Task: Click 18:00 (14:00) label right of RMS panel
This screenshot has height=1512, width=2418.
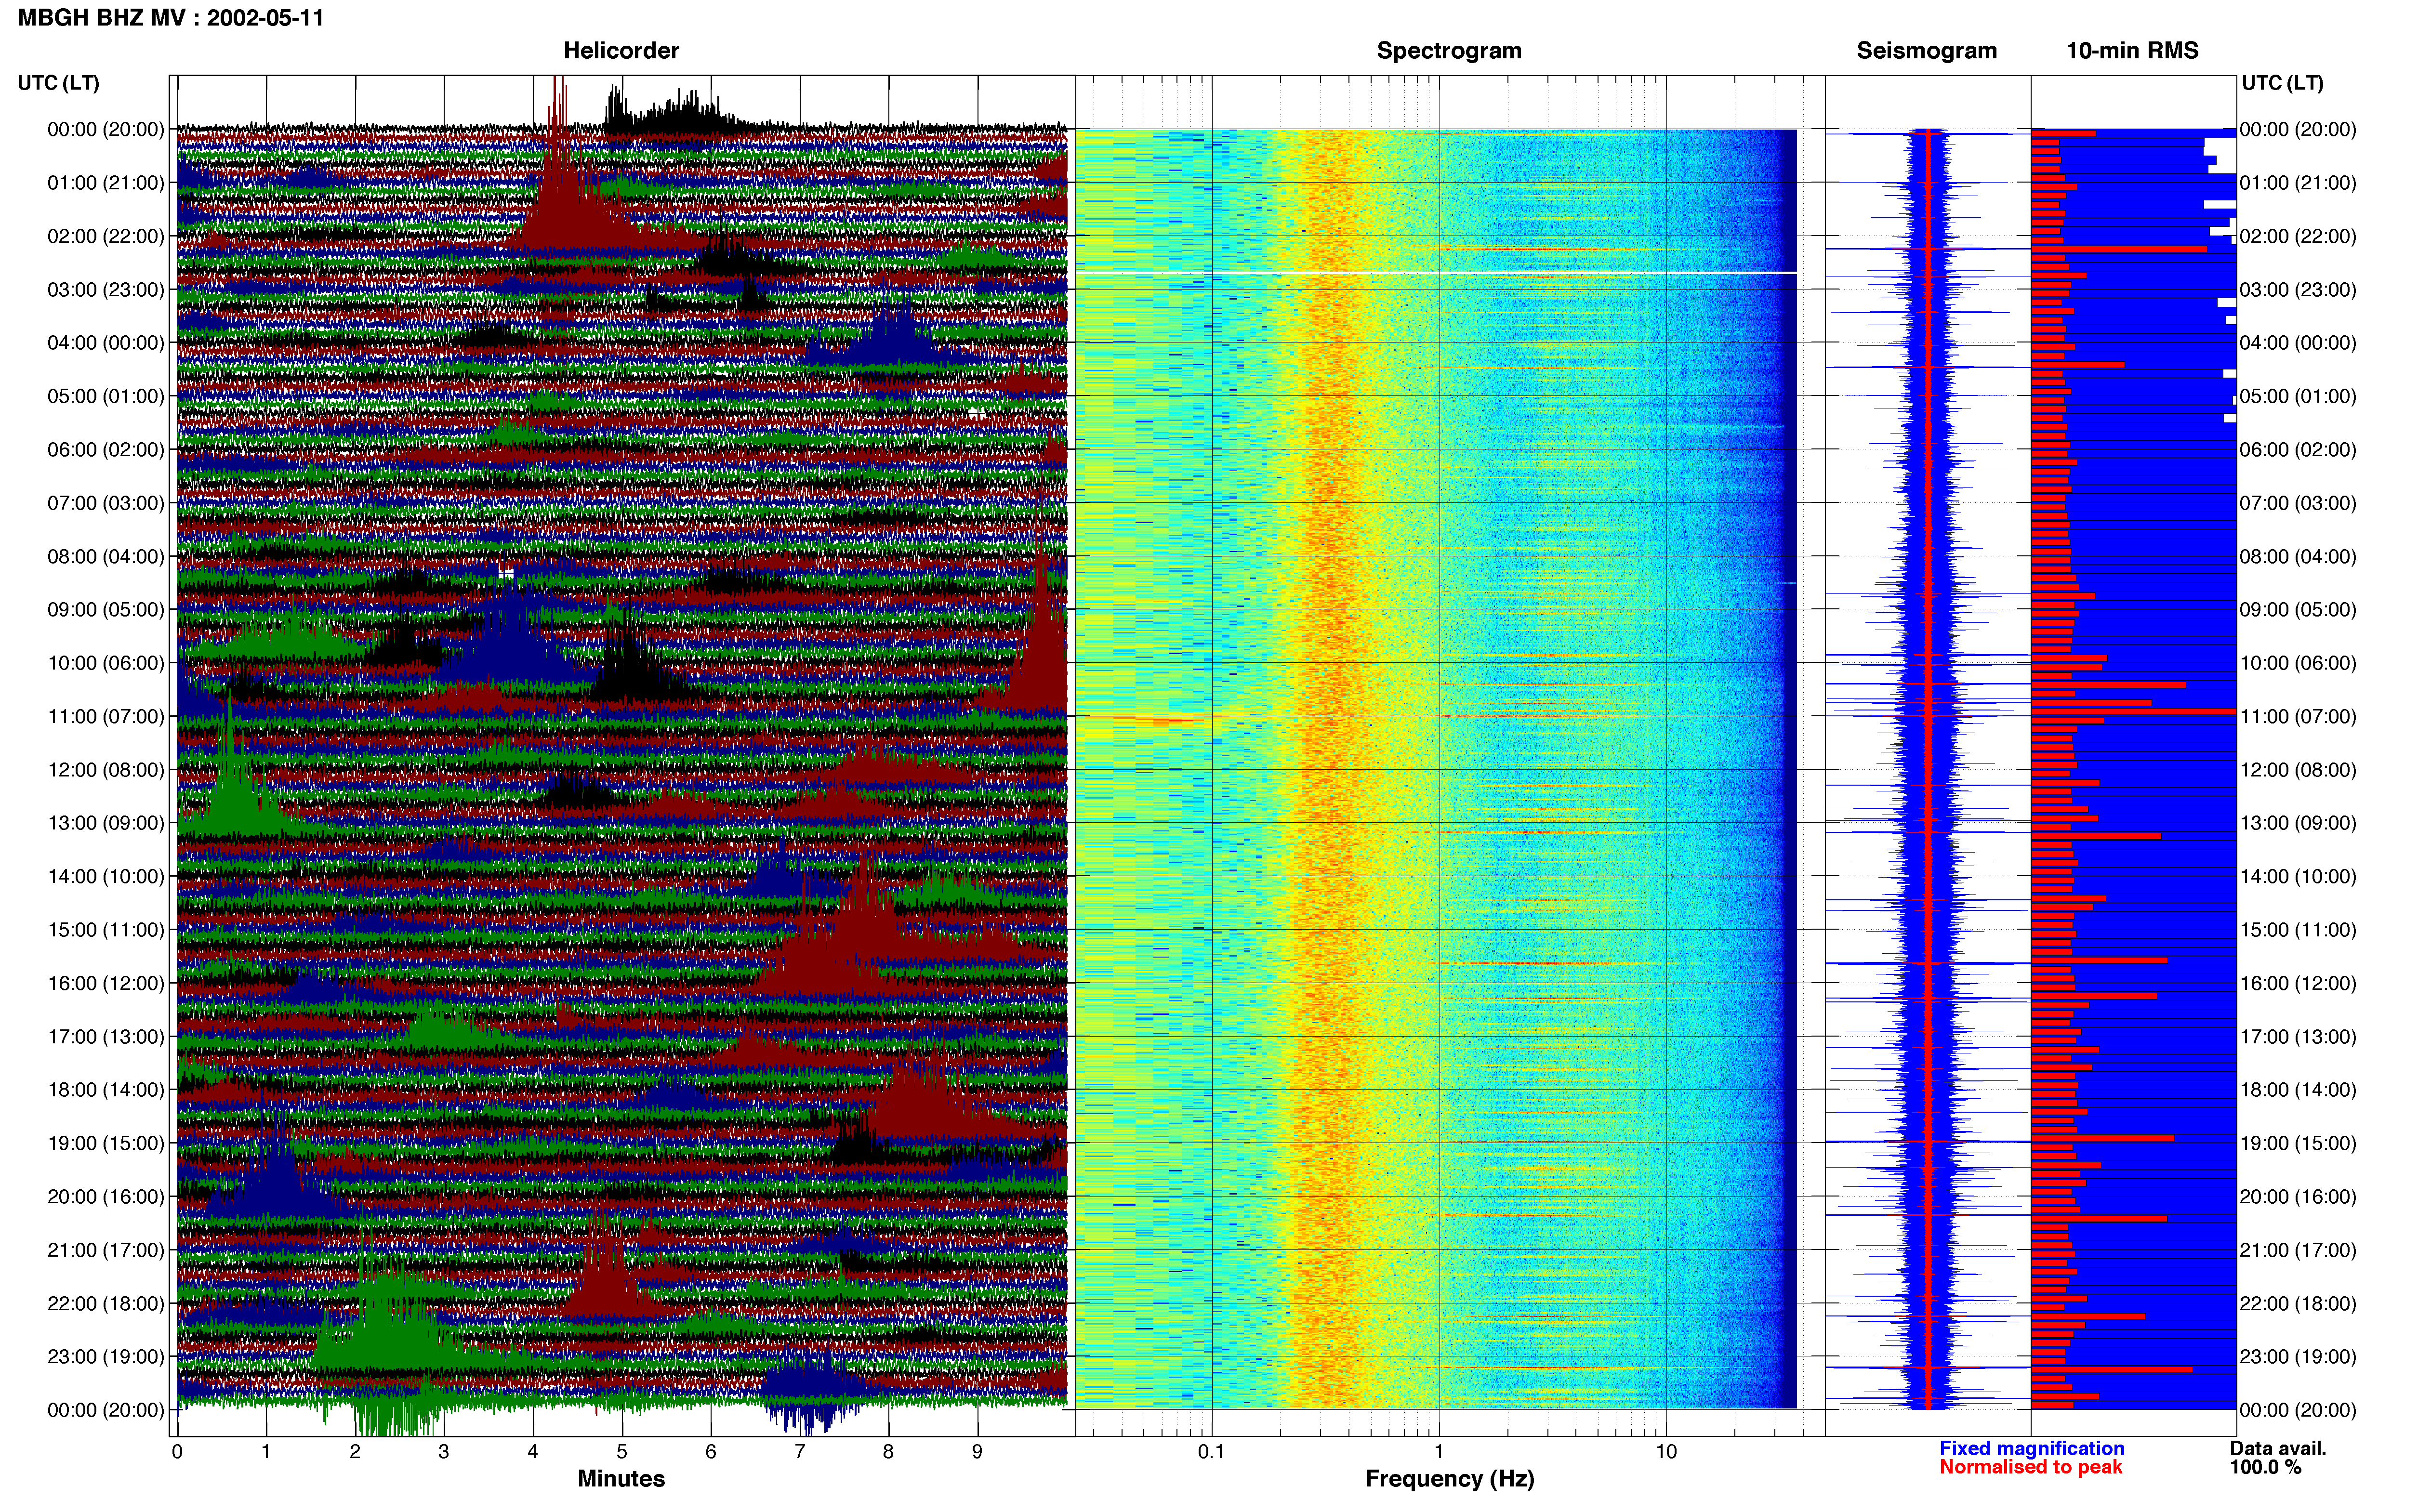Action: click(2298, 1090)
